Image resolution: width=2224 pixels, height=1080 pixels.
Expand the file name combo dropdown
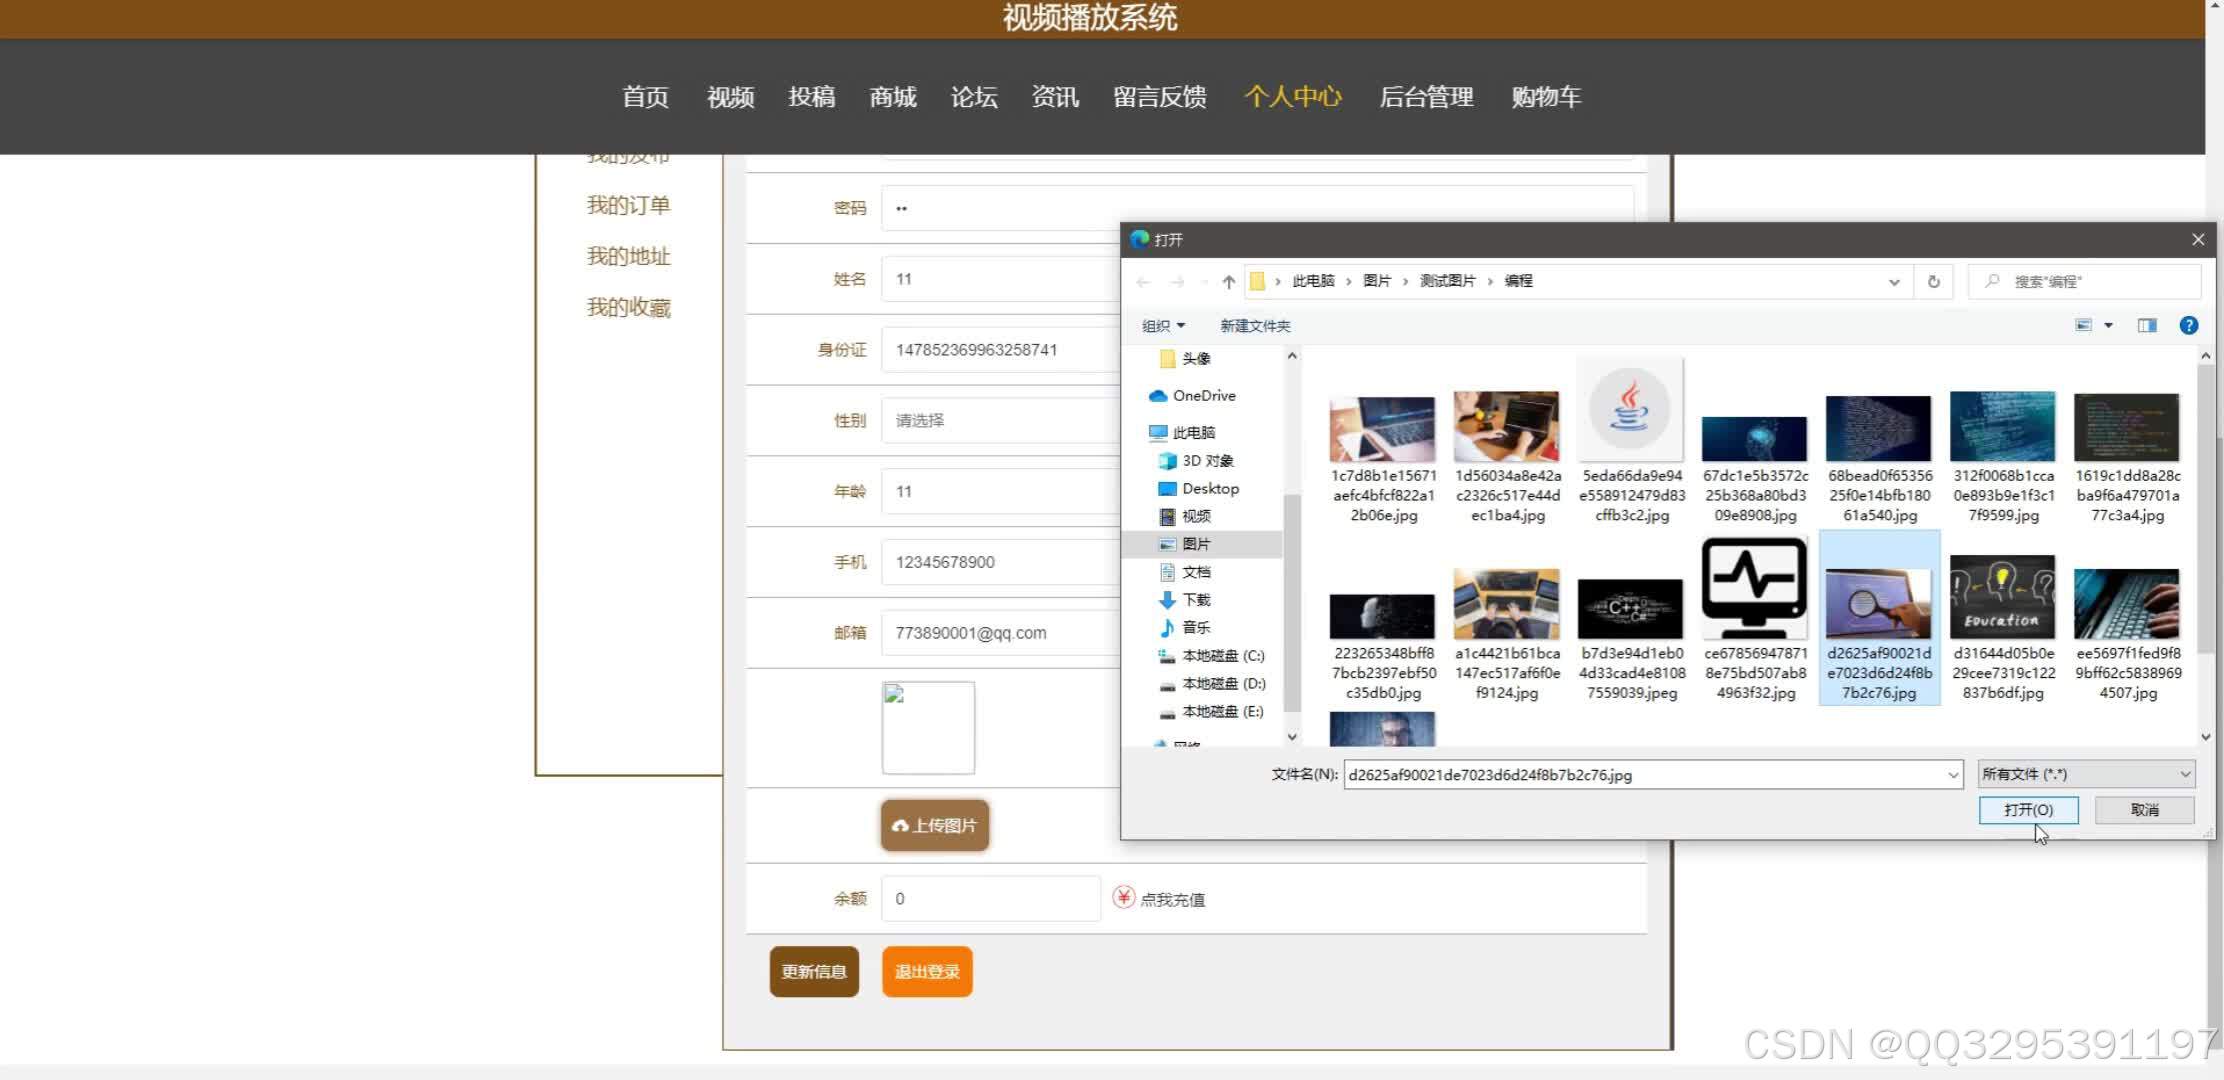pos(1952,775)
